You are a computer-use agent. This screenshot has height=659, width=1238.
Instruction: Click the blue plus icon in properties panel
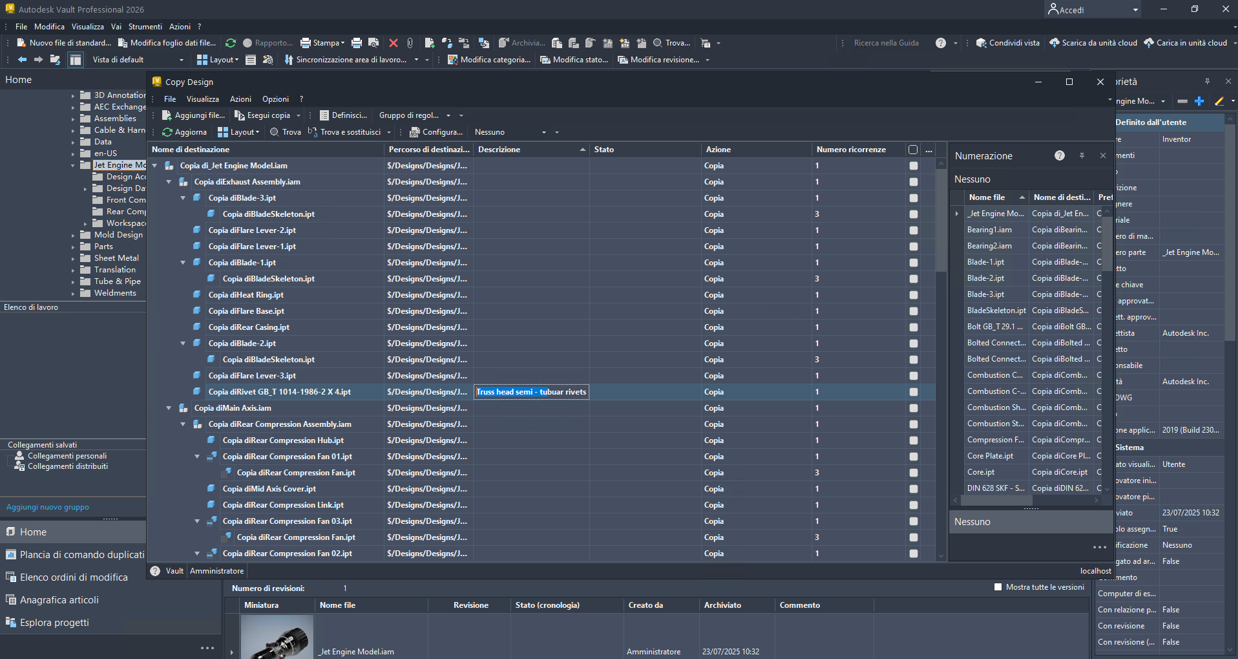pyautogui.click(x=1199, y=101)
